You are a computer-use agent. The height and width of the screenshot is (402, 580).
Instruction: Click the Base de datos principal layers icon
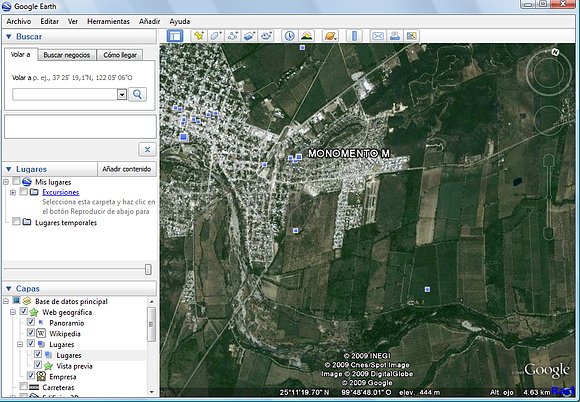click(27, 301)
